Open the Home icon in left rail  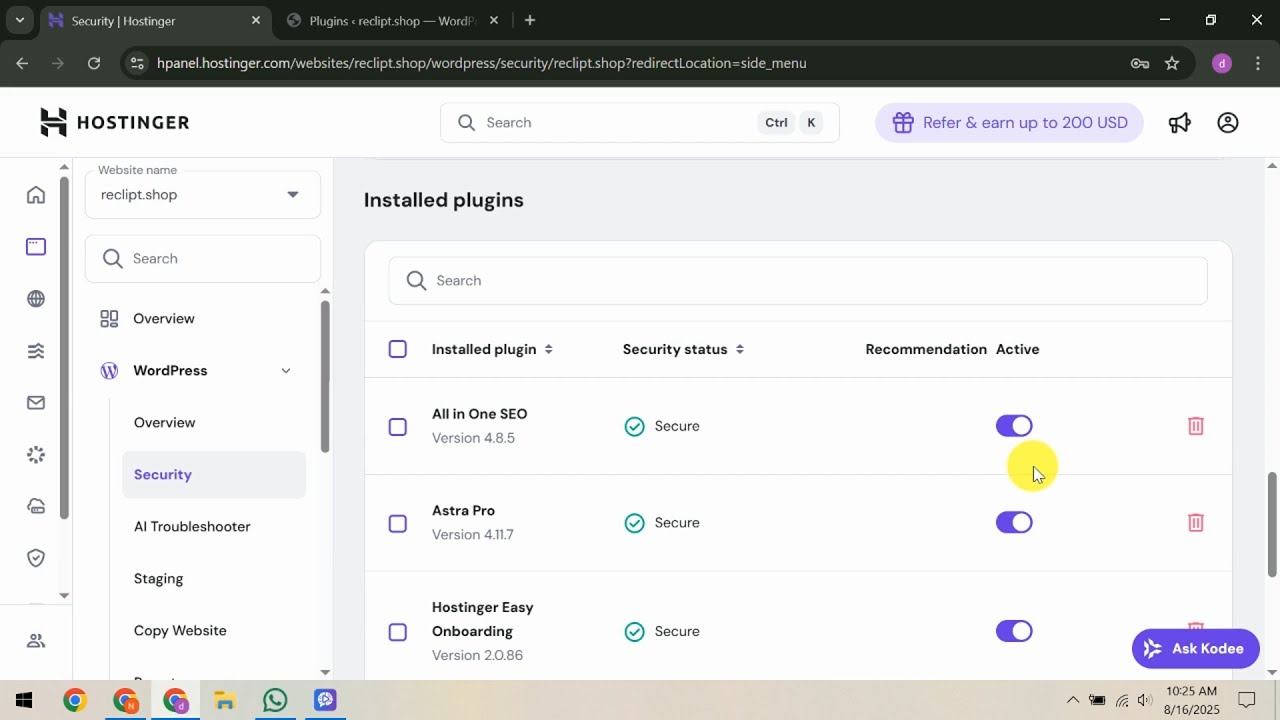[36, 194]
